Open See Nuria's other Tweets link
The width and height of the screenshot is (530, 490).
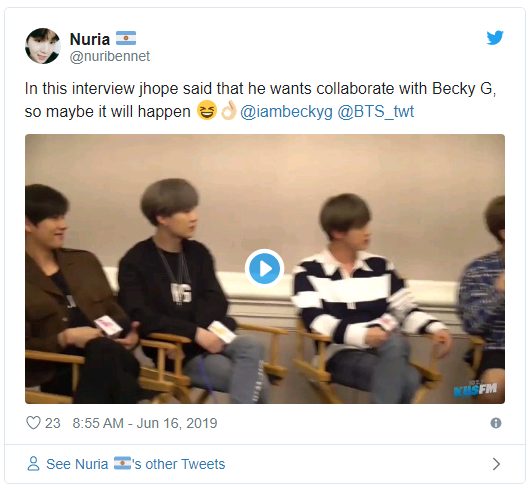(x=136, y=464)
